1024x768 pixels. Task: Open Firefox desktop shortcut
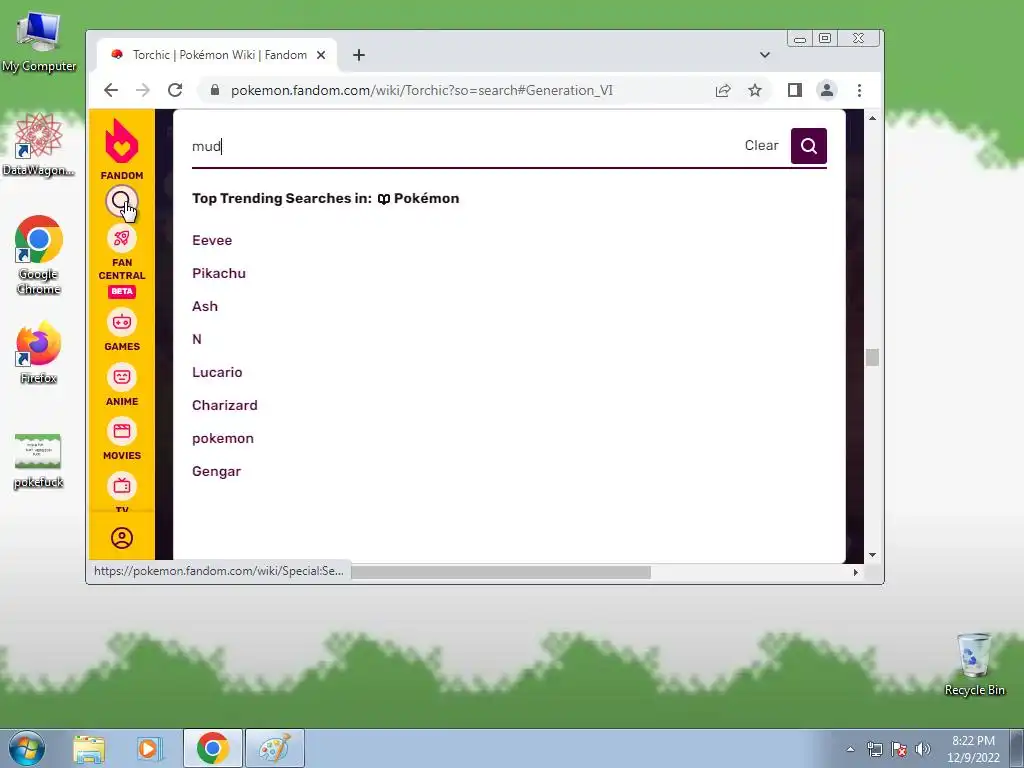(x=39, y=351)
